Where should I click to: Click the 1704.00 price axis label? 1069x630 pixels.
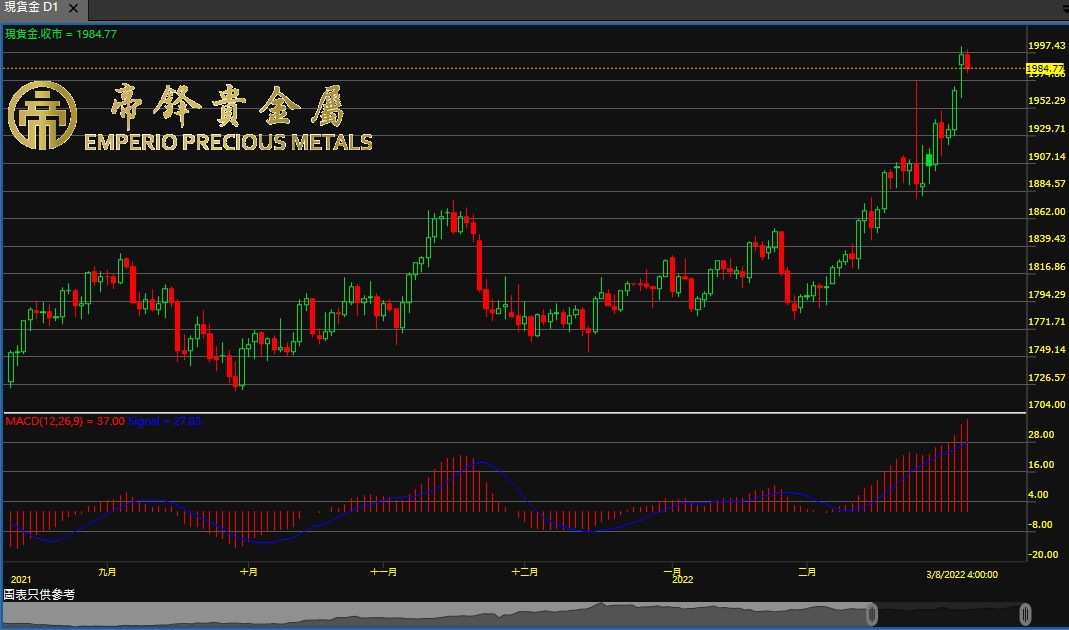pos(1046,405)
